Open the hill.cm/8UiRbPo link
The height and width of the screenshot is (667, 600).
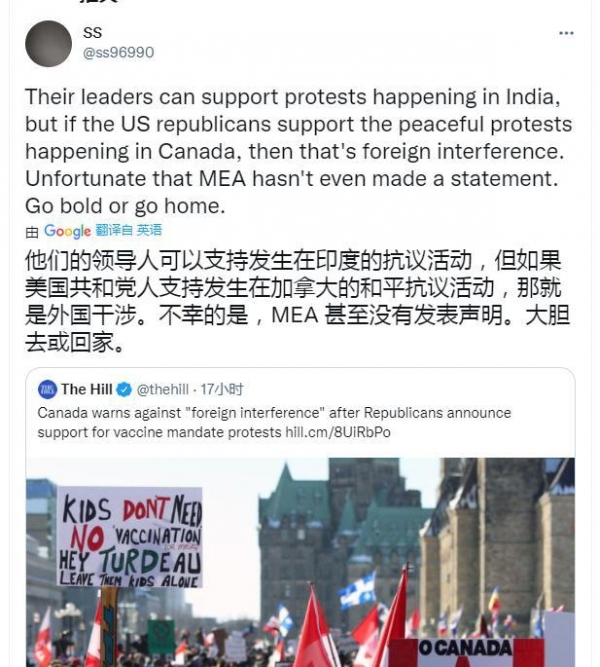point(338,432)
